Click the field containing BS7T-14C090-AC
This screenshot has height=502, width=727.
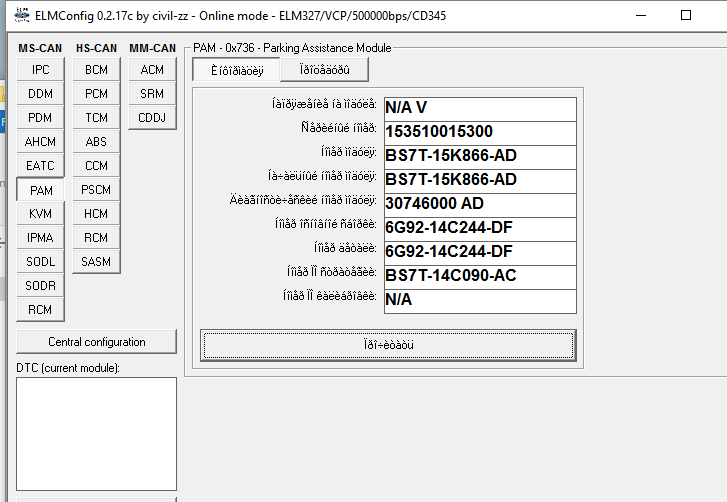click(479, 276)
